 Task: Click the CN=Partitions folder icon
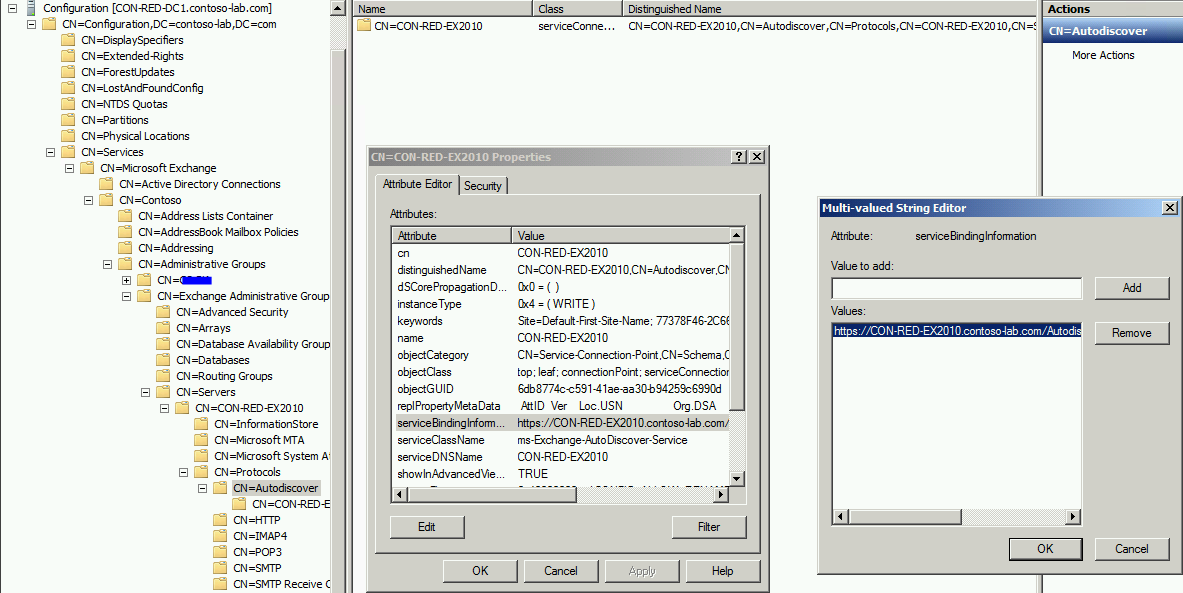point(69,120)
